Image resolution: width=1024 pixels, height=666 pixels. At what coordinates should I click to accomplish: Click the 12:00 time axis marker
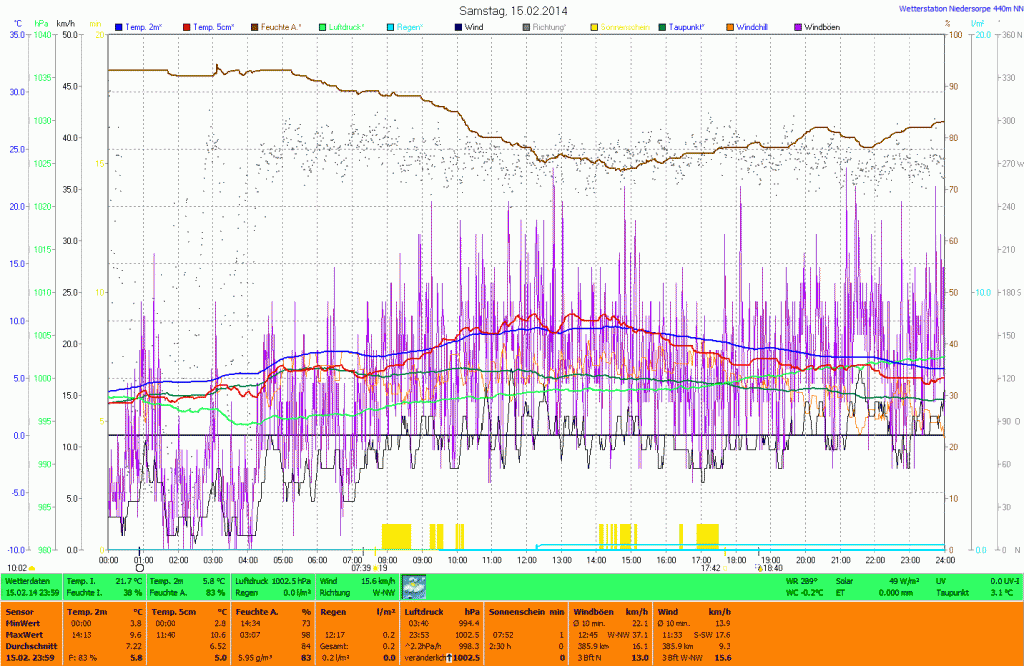point(527,560)
